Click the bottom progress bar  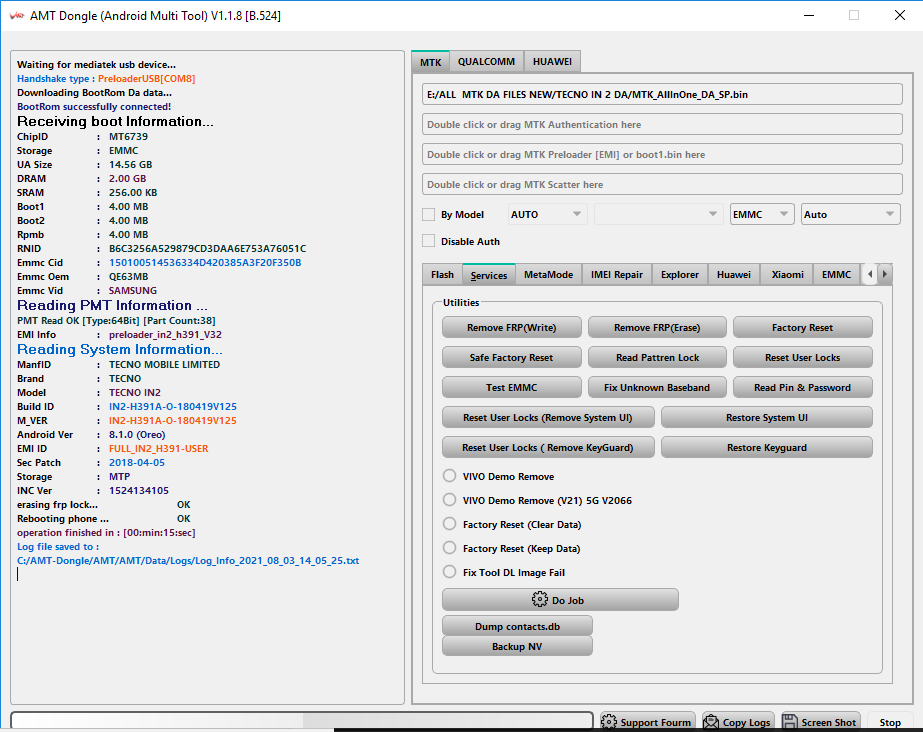302,721
